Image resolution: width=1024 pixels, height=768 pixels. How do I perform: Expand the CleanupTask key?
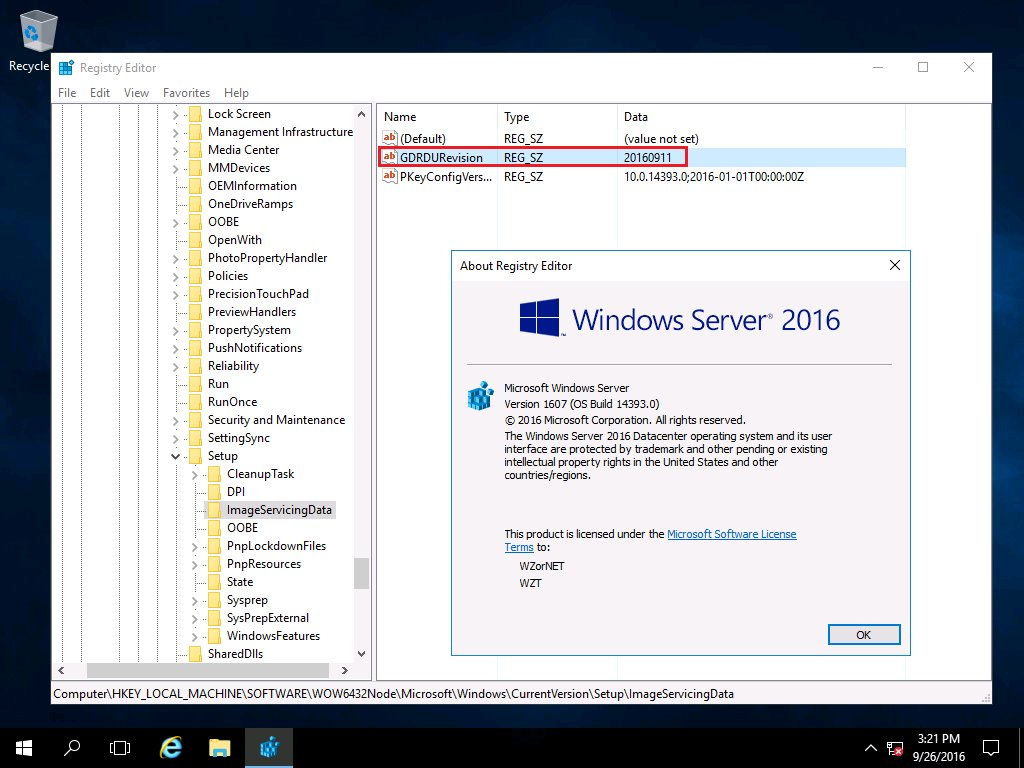tap(194, 475)
